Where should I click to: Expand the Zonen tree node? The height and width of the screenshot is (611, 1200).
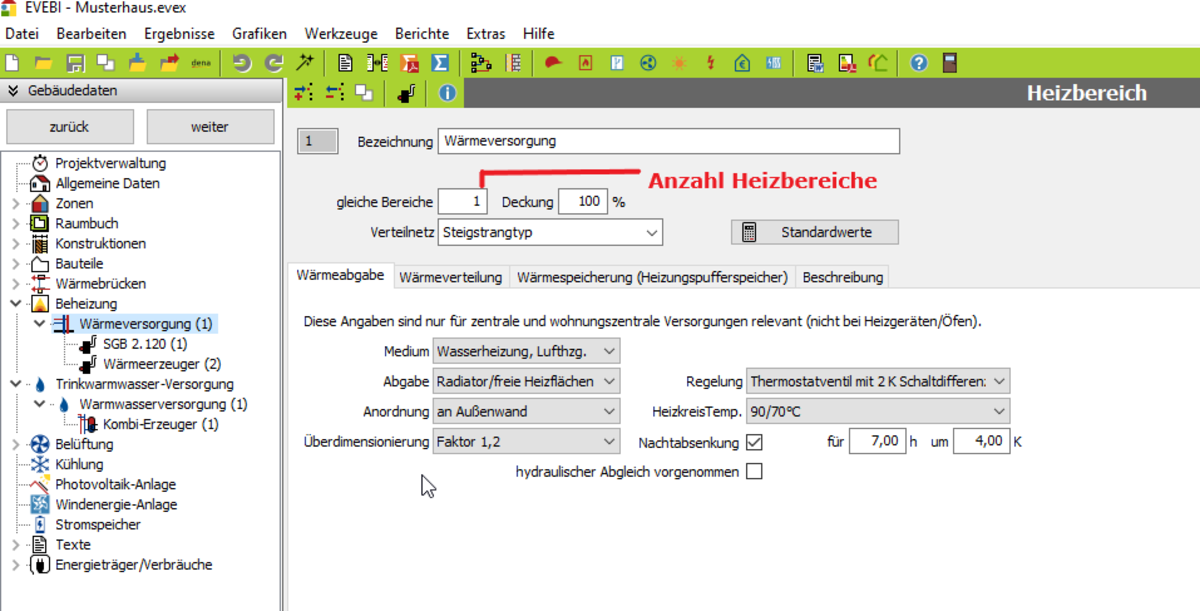click(x=14, y=204)
